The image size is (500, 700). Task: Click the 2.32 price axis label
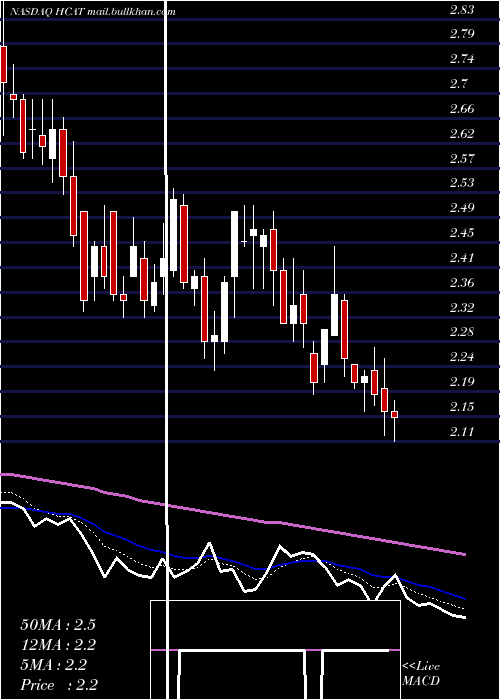coord(461,308)
